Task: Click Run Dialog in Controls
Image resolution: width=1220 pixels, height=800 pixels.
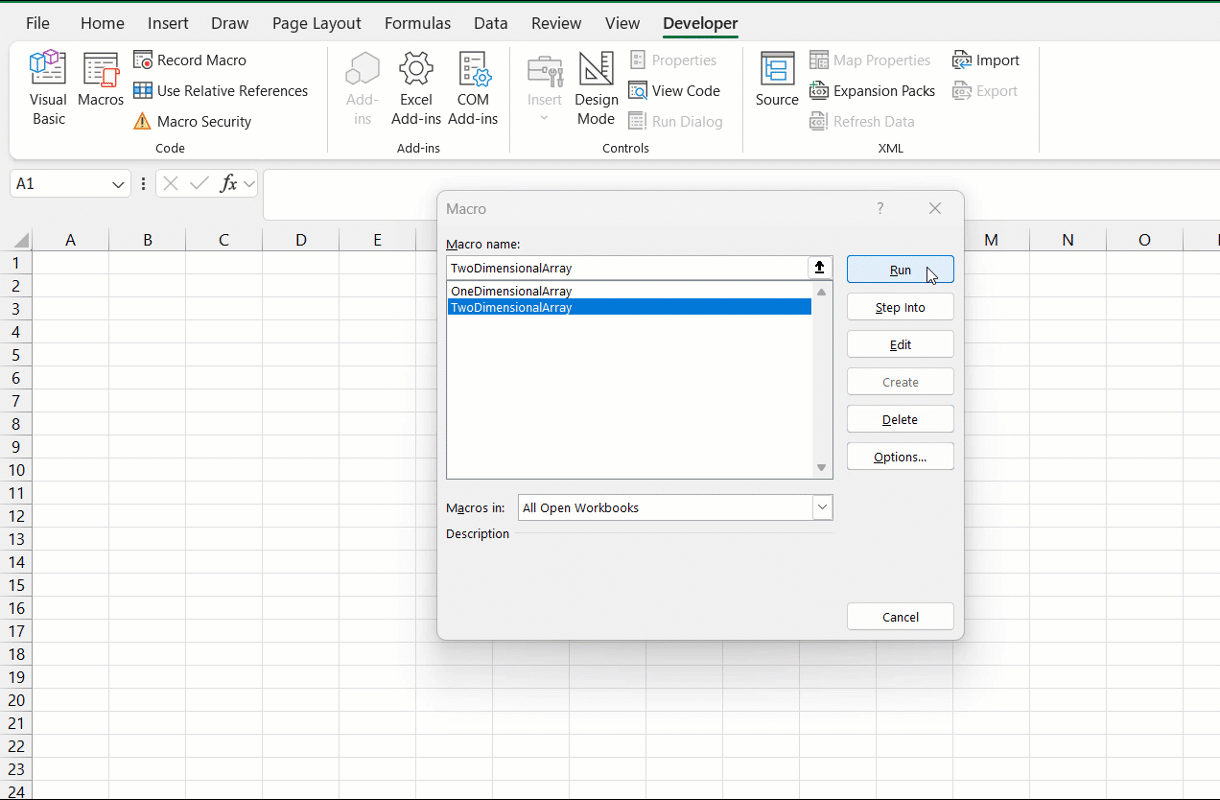Action: [676, 122]
